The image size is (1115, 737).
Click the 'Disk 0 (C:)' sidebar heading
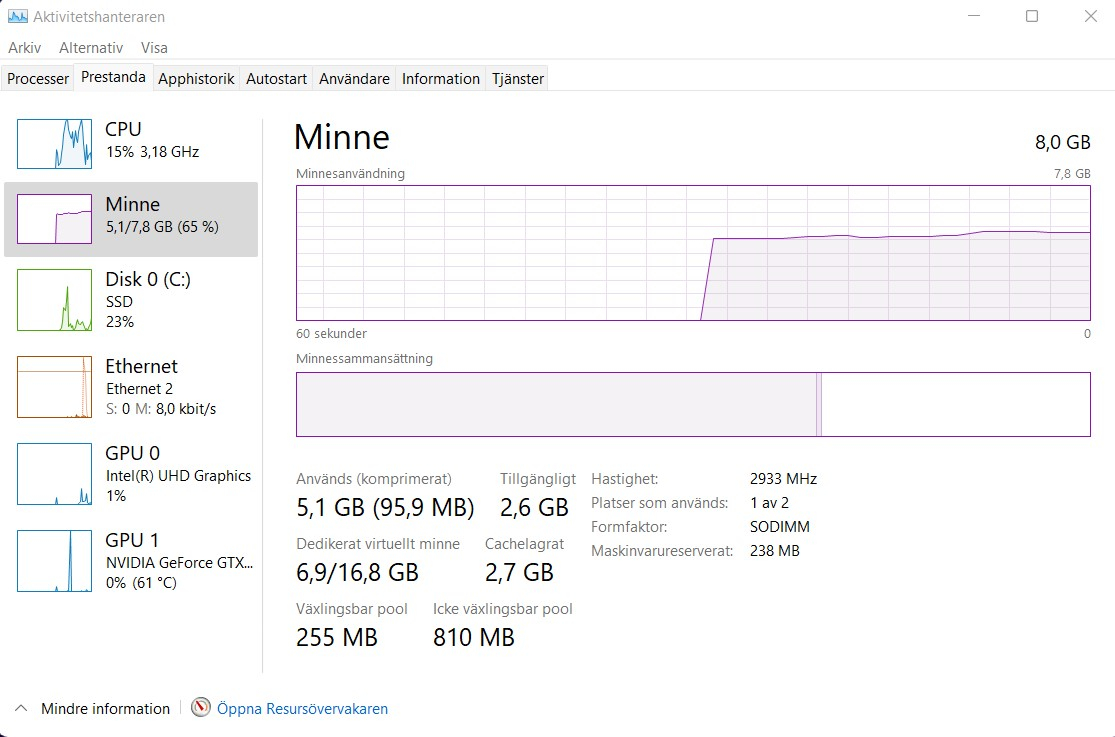(x=148, y=279)
